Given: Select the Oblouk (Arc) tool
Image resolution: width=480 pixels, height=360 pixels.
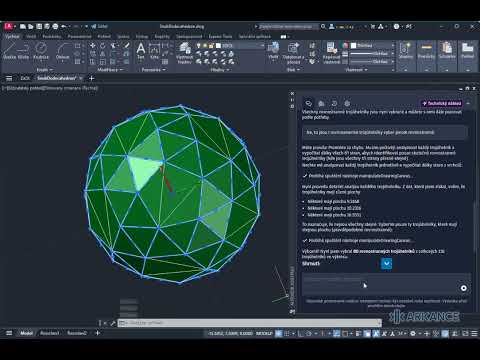Looking at the screenshot, I should [63, 51].
